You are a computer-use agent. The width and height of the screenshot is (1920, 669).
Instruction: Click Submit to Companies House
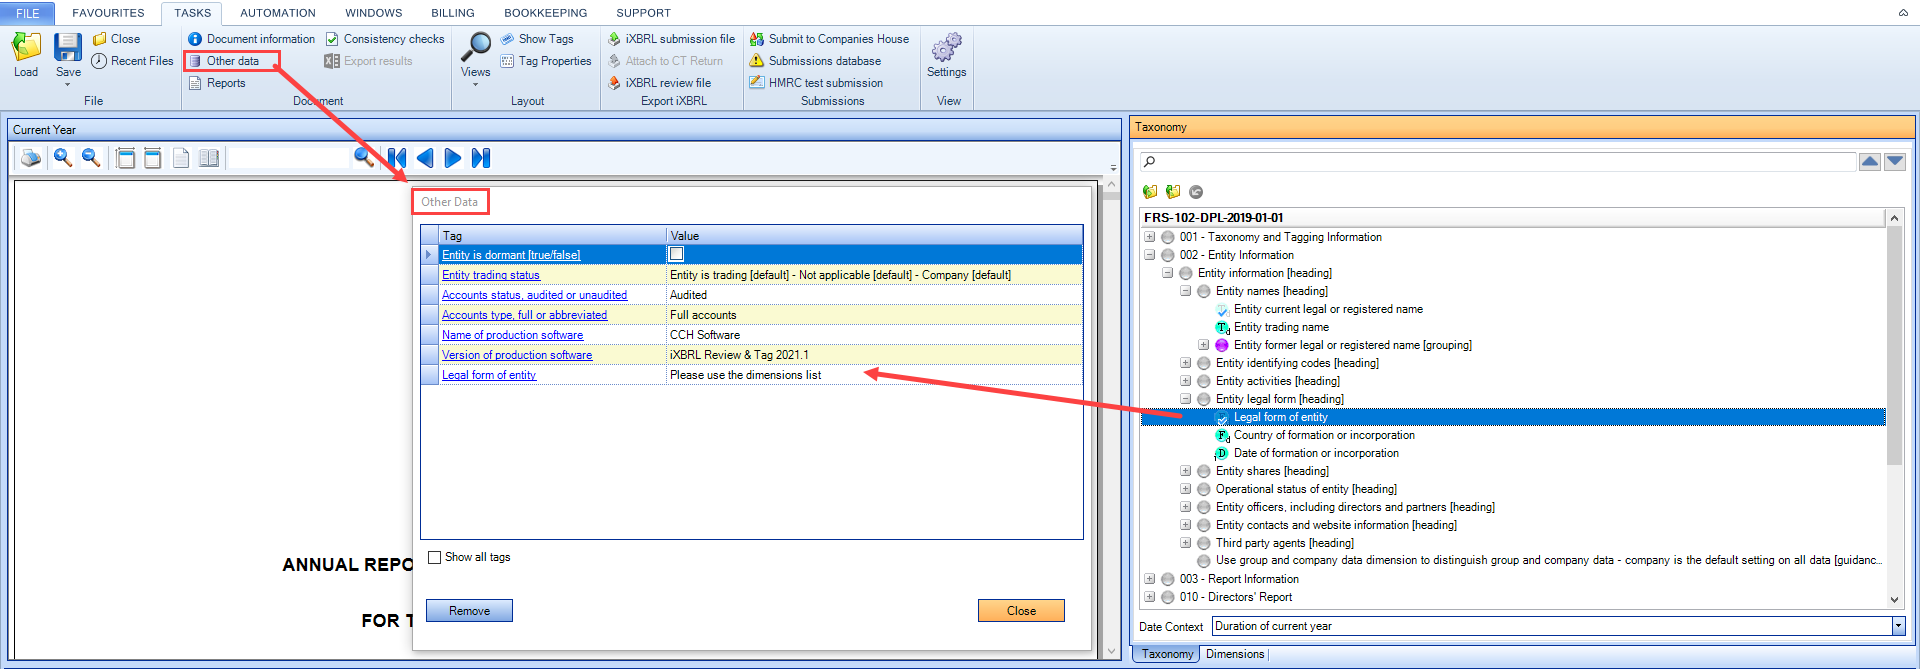point(830,39)
